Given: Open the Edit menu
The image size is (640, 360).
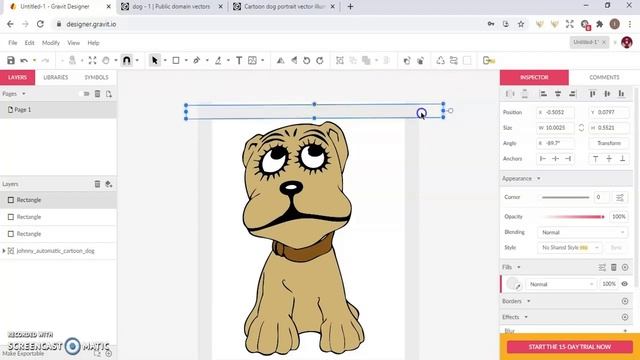Looking at the screenshot, I should (29, 42).
